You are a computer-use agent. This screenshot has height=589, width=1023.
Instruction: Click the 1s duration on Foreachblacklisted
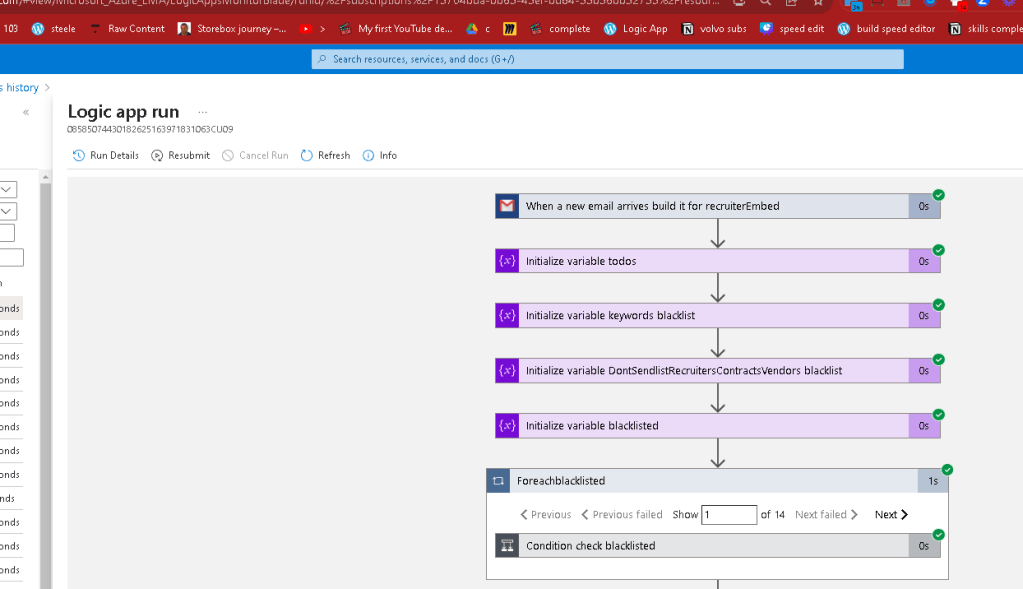pyautogui.click(x=933, y=481)
